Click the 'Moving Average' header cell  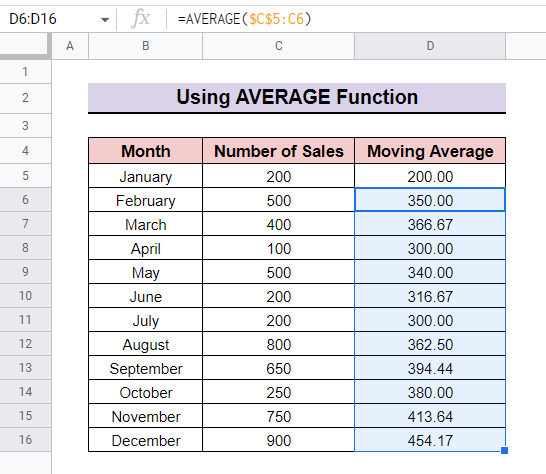[x=430, y=151]
